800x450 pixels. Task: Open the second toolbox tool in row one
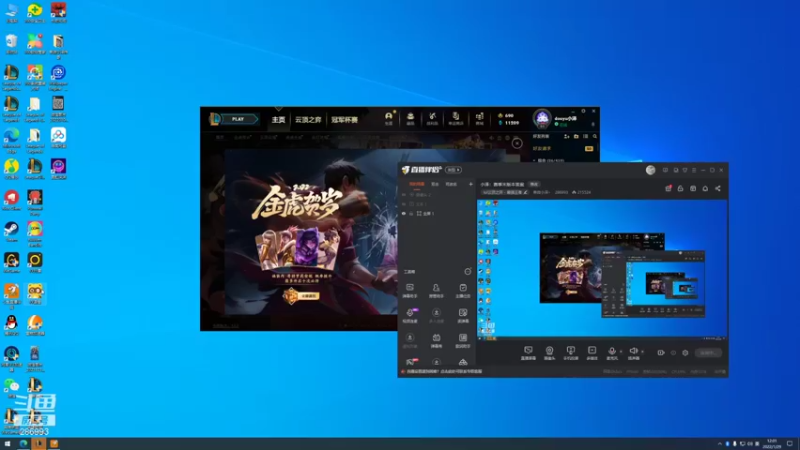point(436,291)
